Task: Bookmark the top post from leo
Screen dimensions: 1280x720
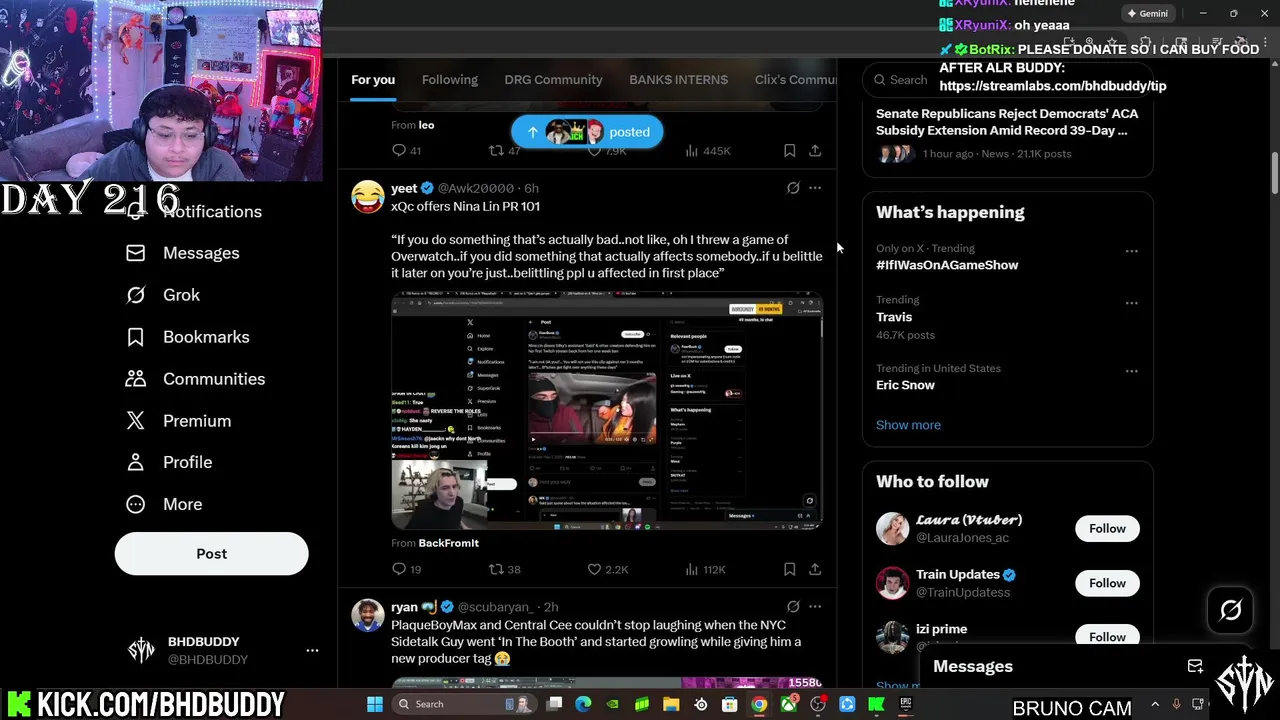Action: coord(789,151)
